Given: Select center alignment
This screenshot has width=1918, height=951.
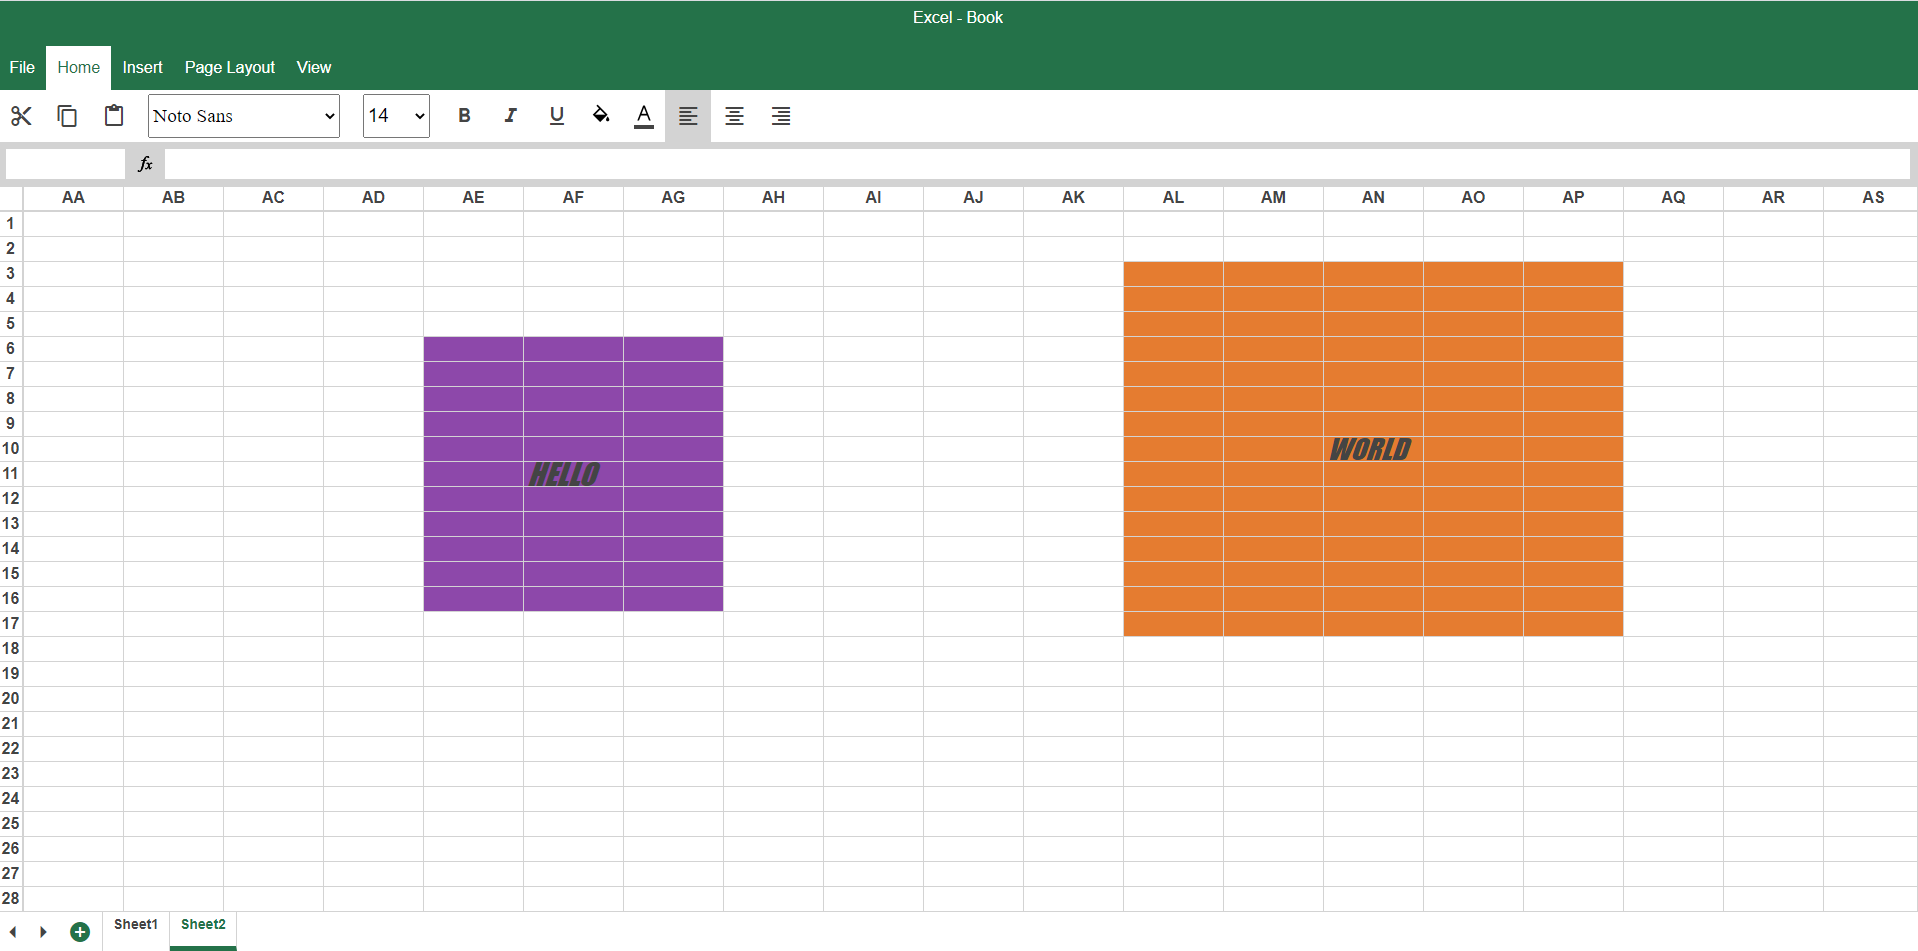Looking at the screenshot, I should point(734,116).
